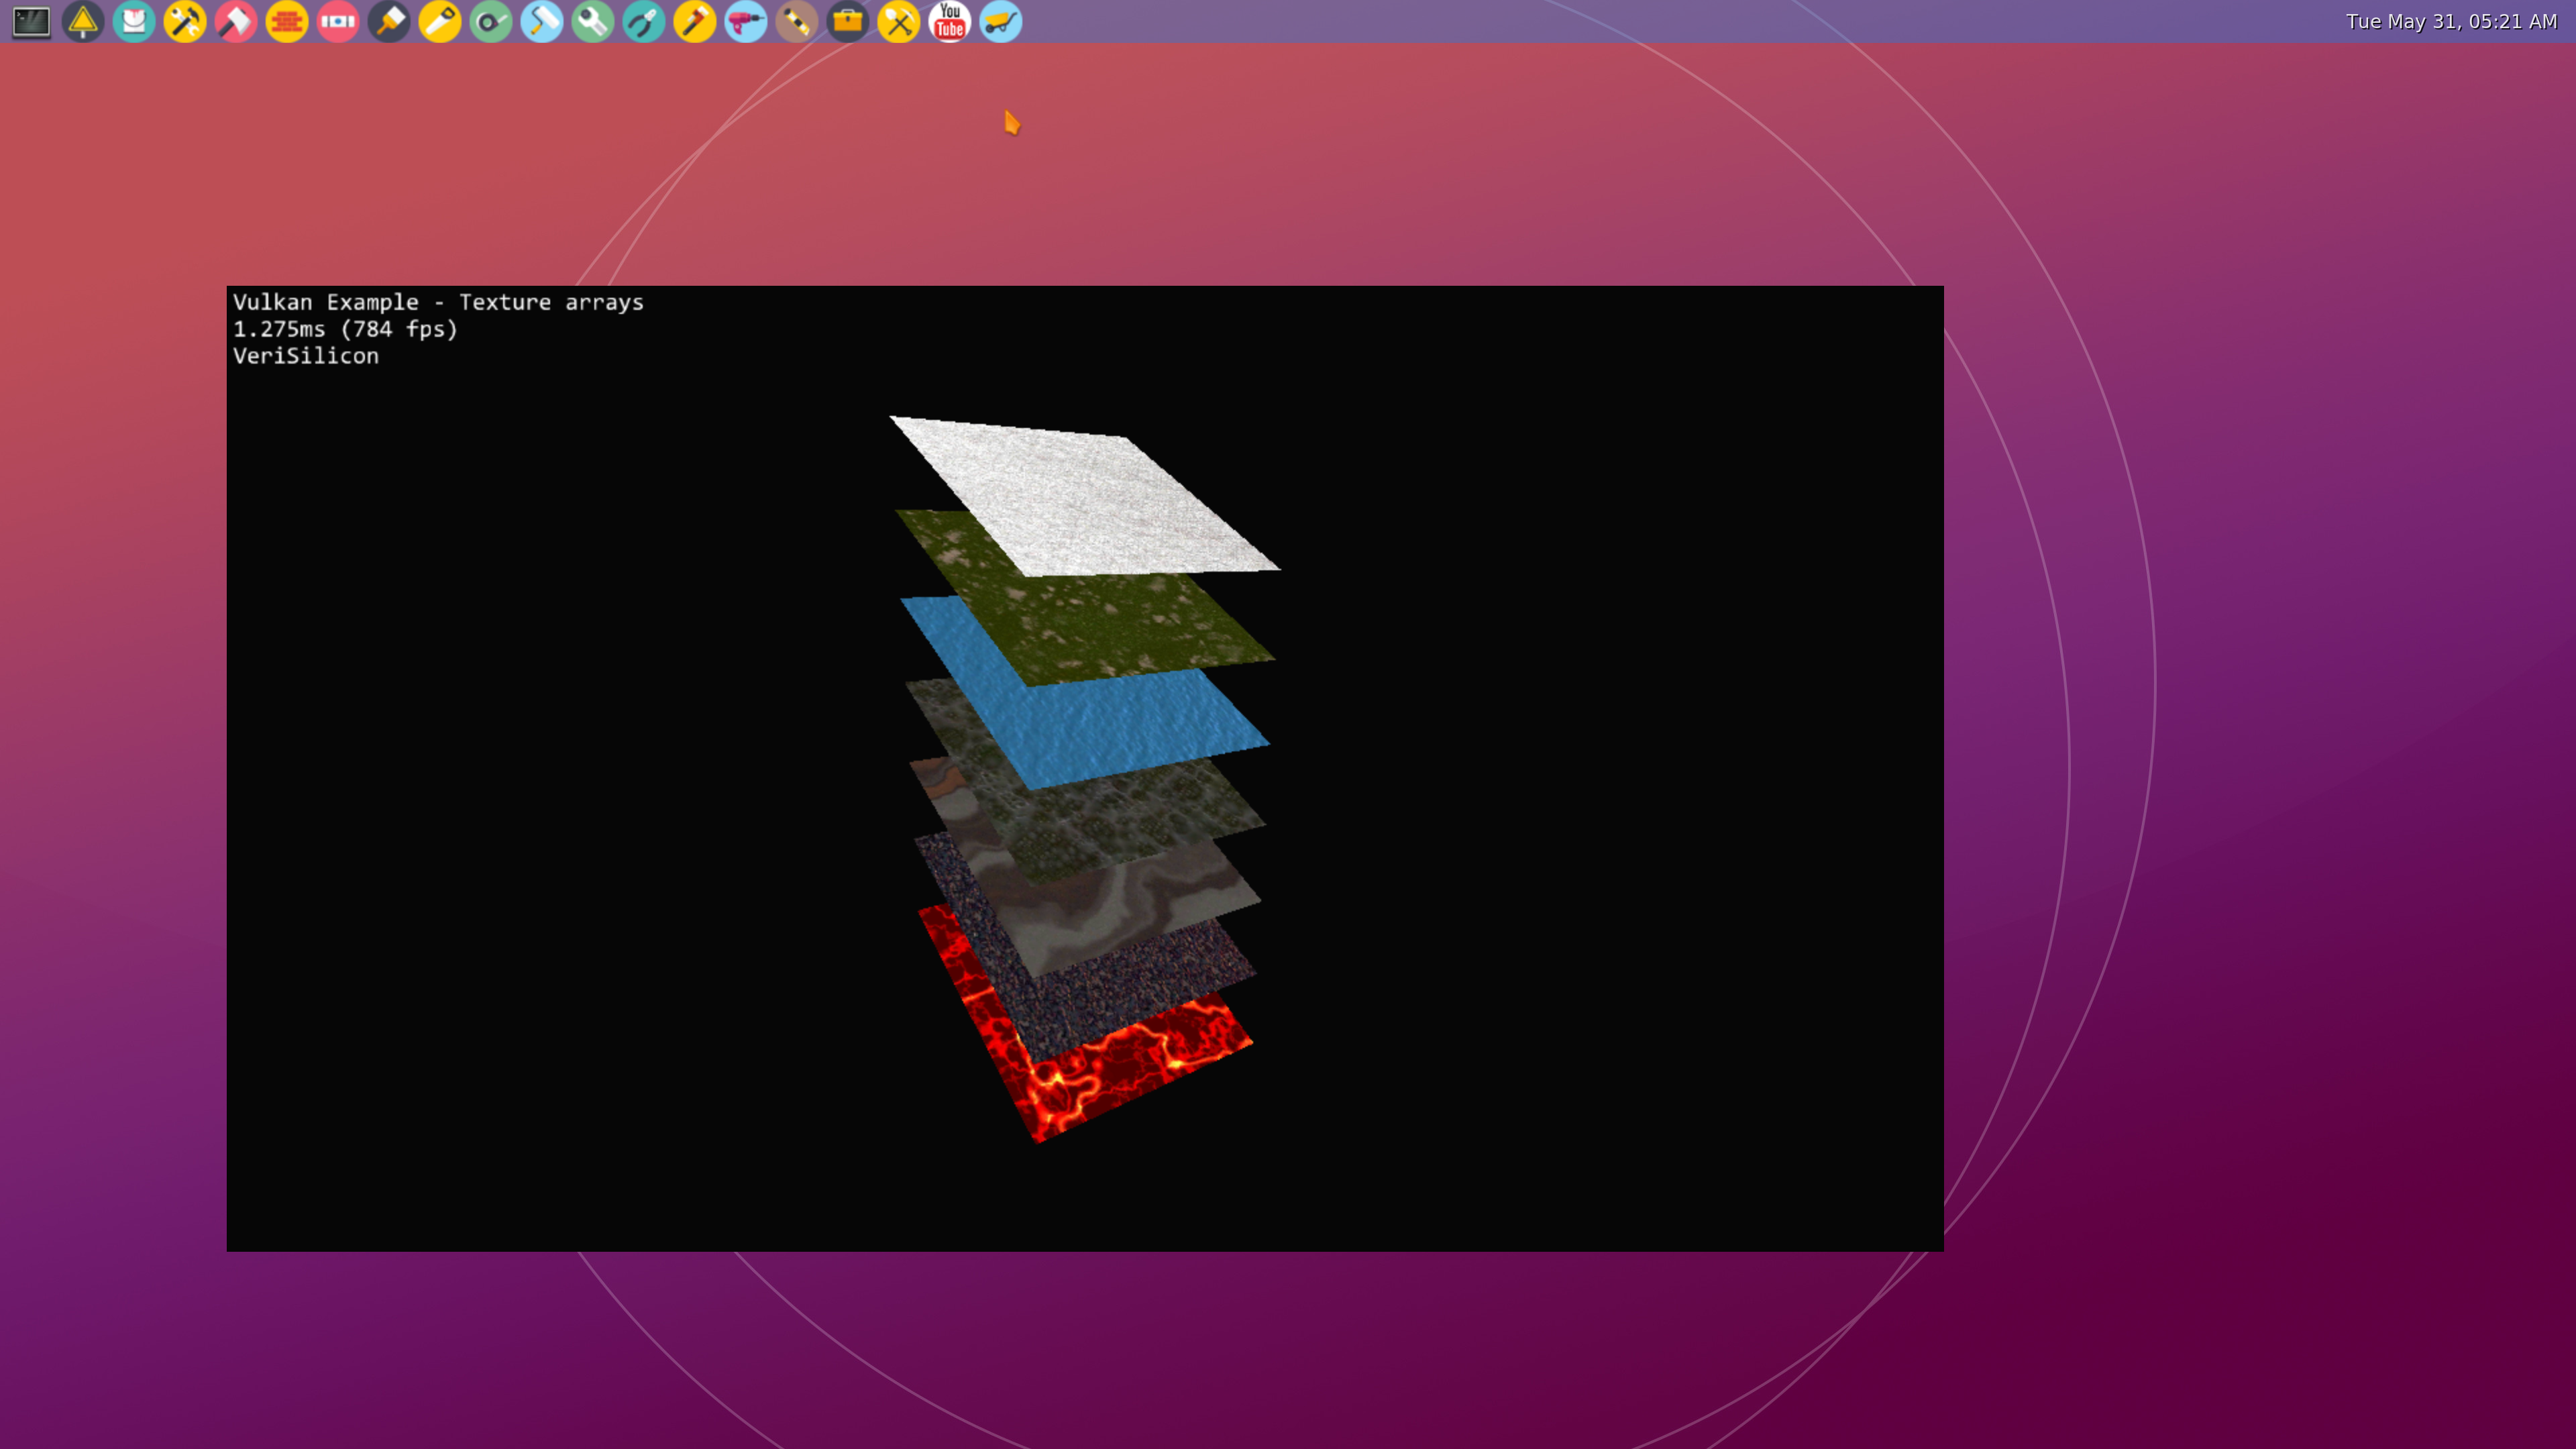This screenshot has height=1449, width=2576.
Task: Open the spirit level icon on pink
Action: coord(338,21)
